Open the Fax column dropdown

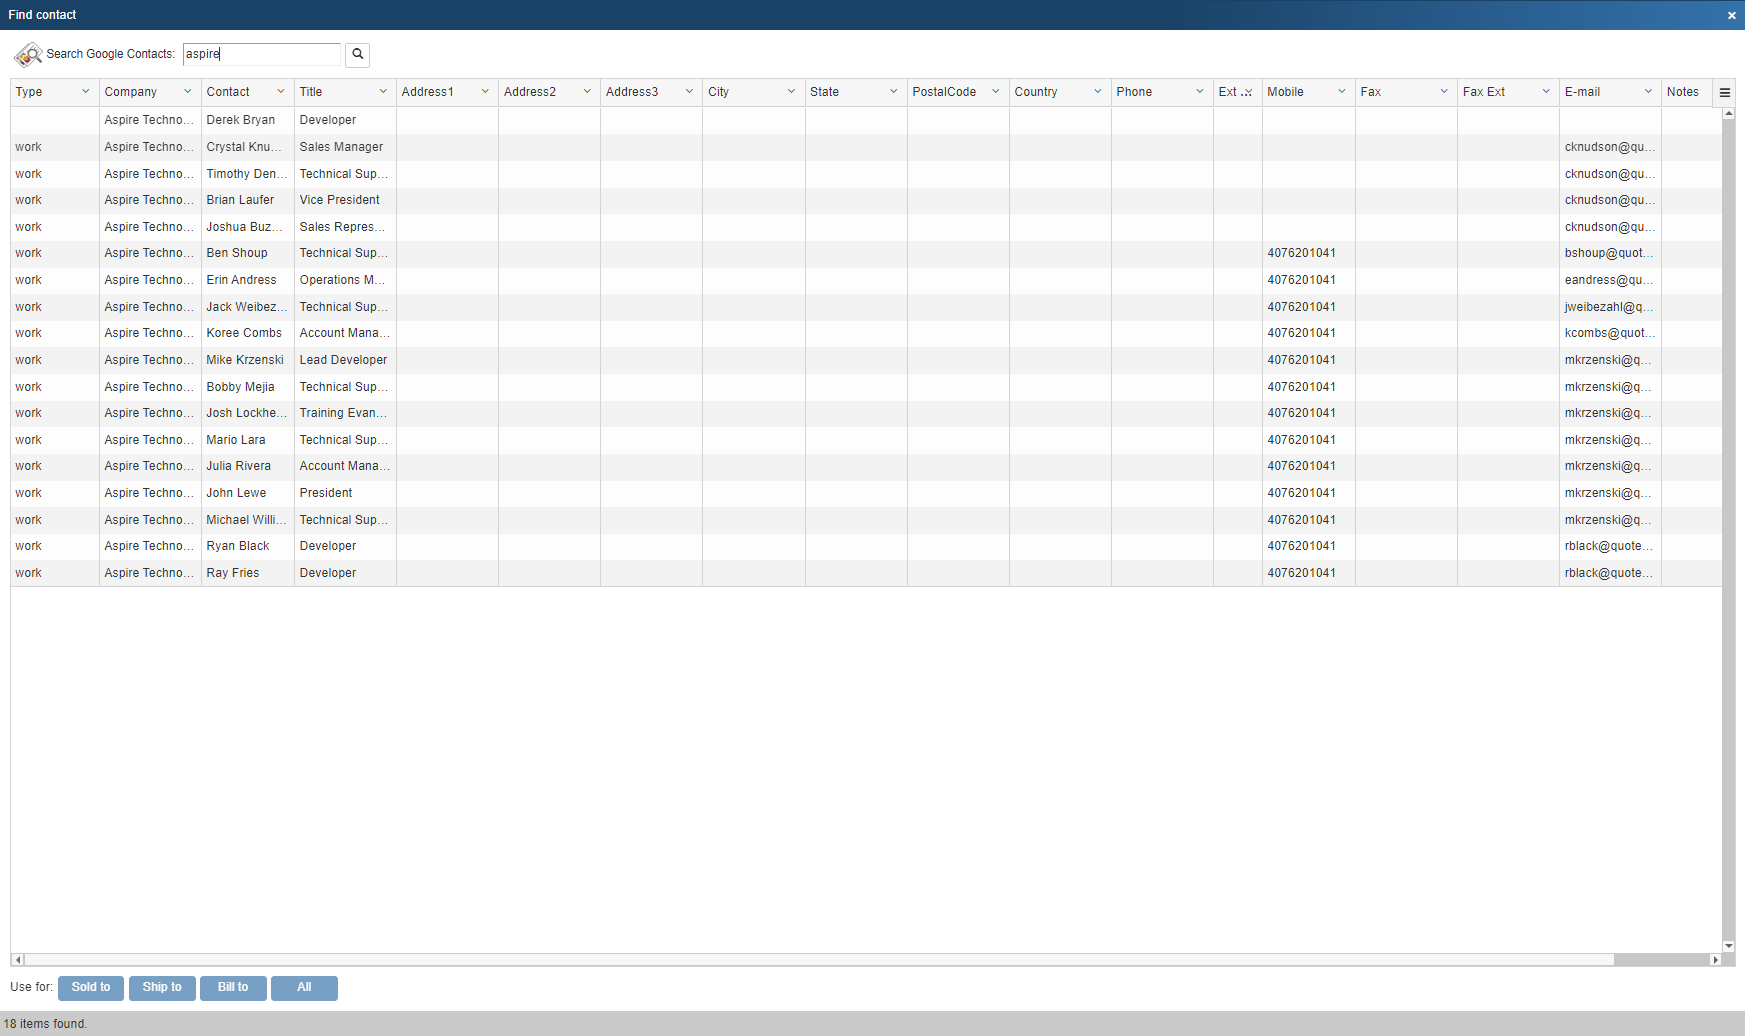click(1444, 92)
